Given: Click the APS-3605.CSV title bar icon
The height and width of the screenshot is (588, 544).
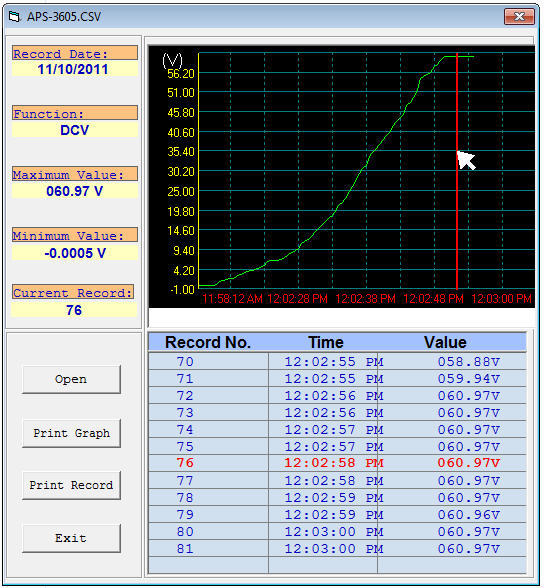Looking at the screenshot, I should pyautogui.click(x=14, y=17).
